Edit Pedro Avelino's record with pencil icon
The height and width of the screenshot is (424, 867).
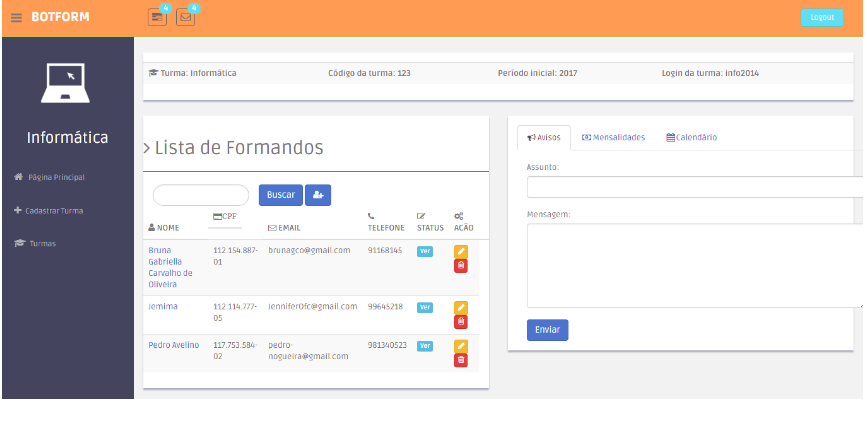coord(461,346)
